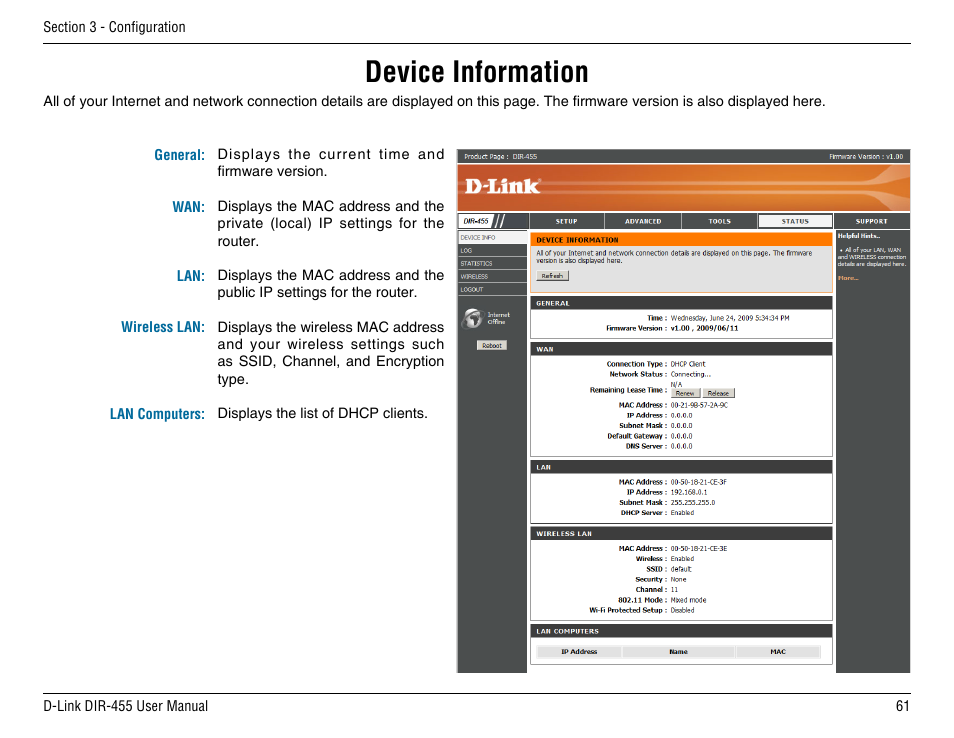Click the SSID value default
This screenshot has height=738, width=954.
tap(681, 569)
